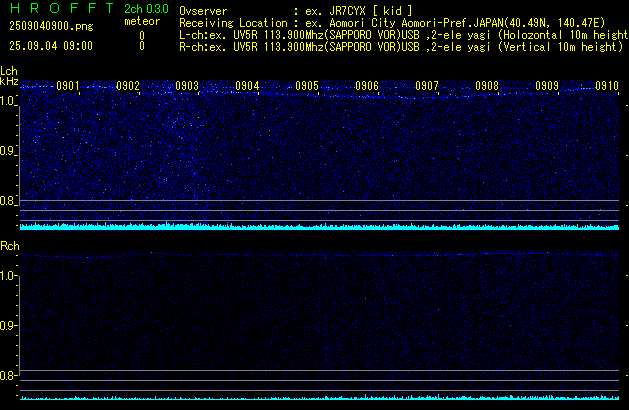The image size is (629, 410).
Task: Select the filename 2509040900.png
Action: [51, 26]
